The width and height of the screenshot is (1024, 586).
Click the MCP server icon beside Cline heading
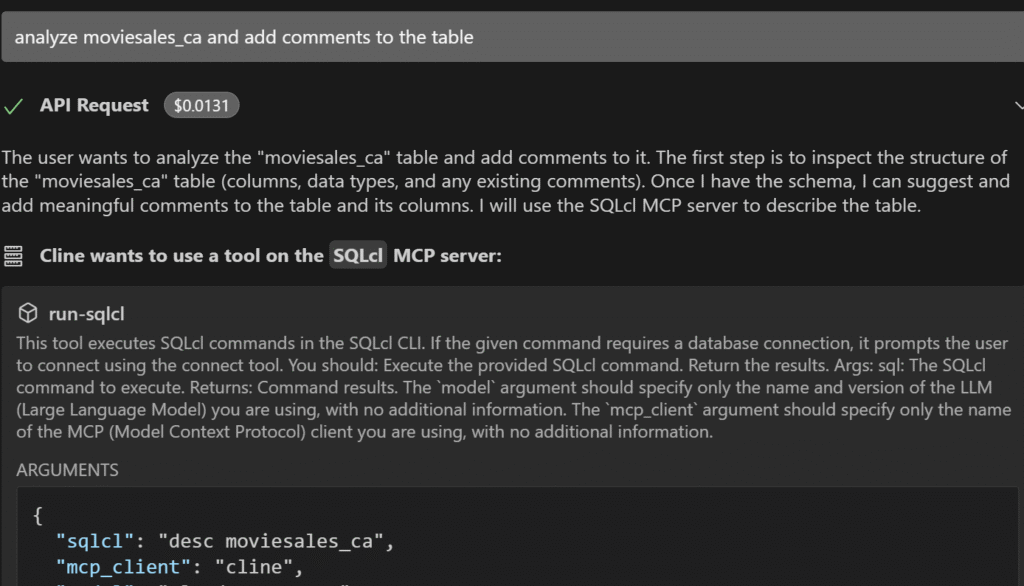pyautogui.click(x=14, y=256)
